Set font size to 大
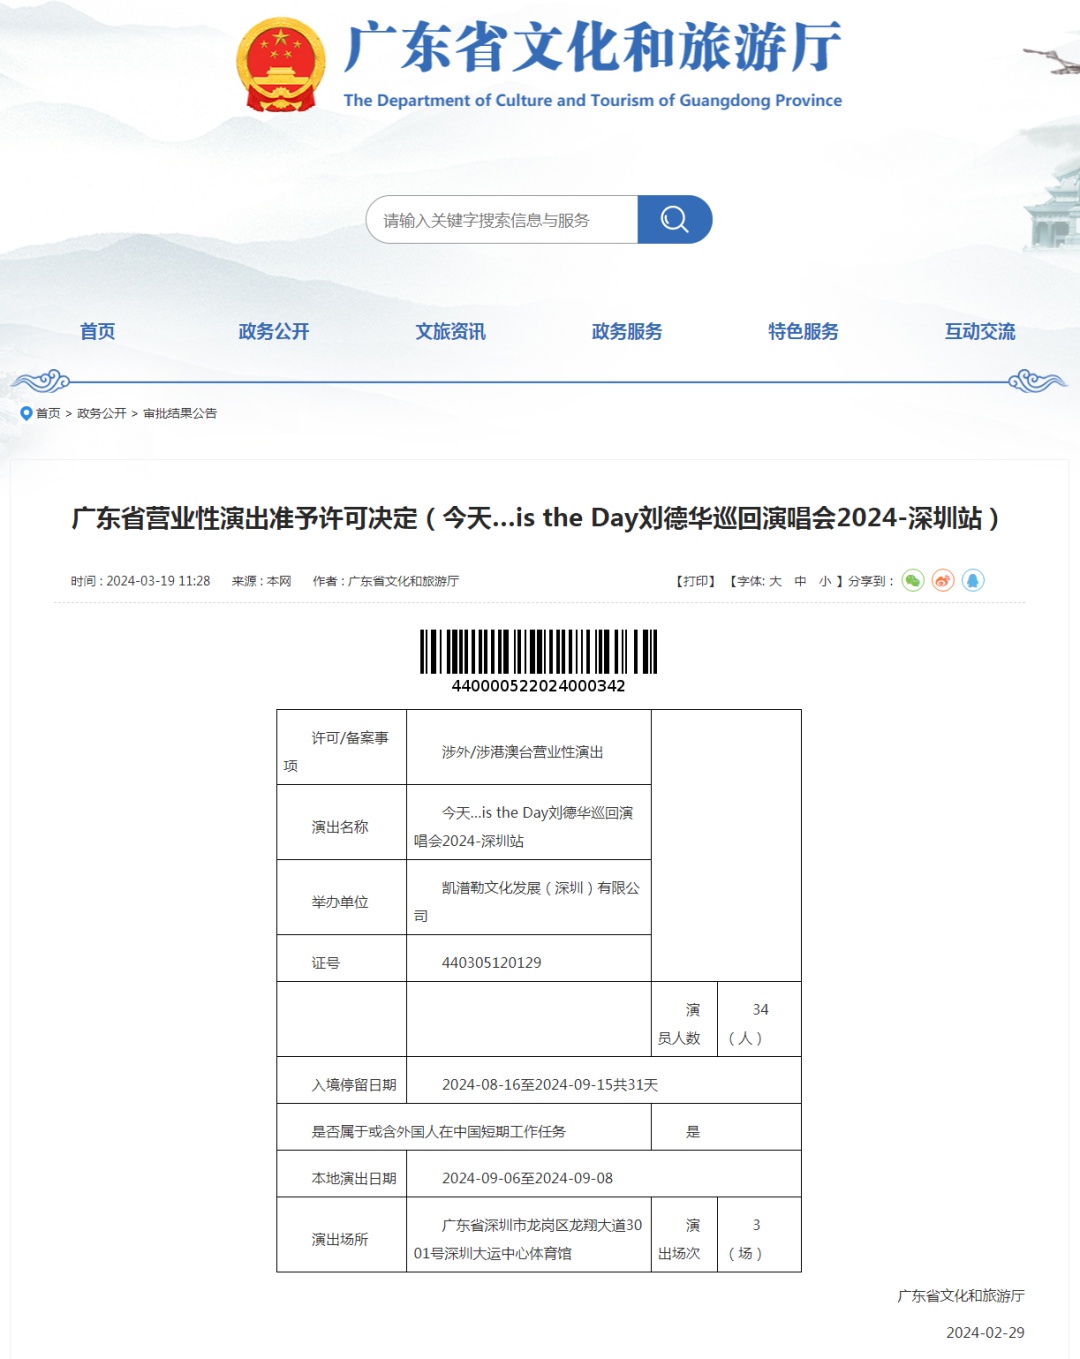 click(775, 581)
